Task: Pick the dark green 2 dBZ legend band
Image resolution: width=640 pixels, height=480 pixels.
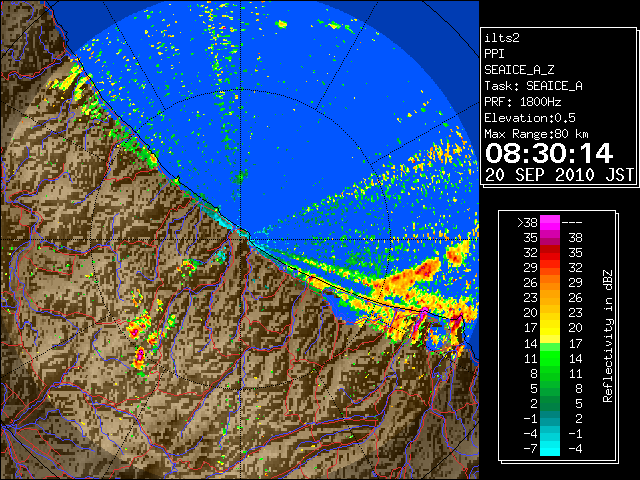Action: [x=550, y=403]
